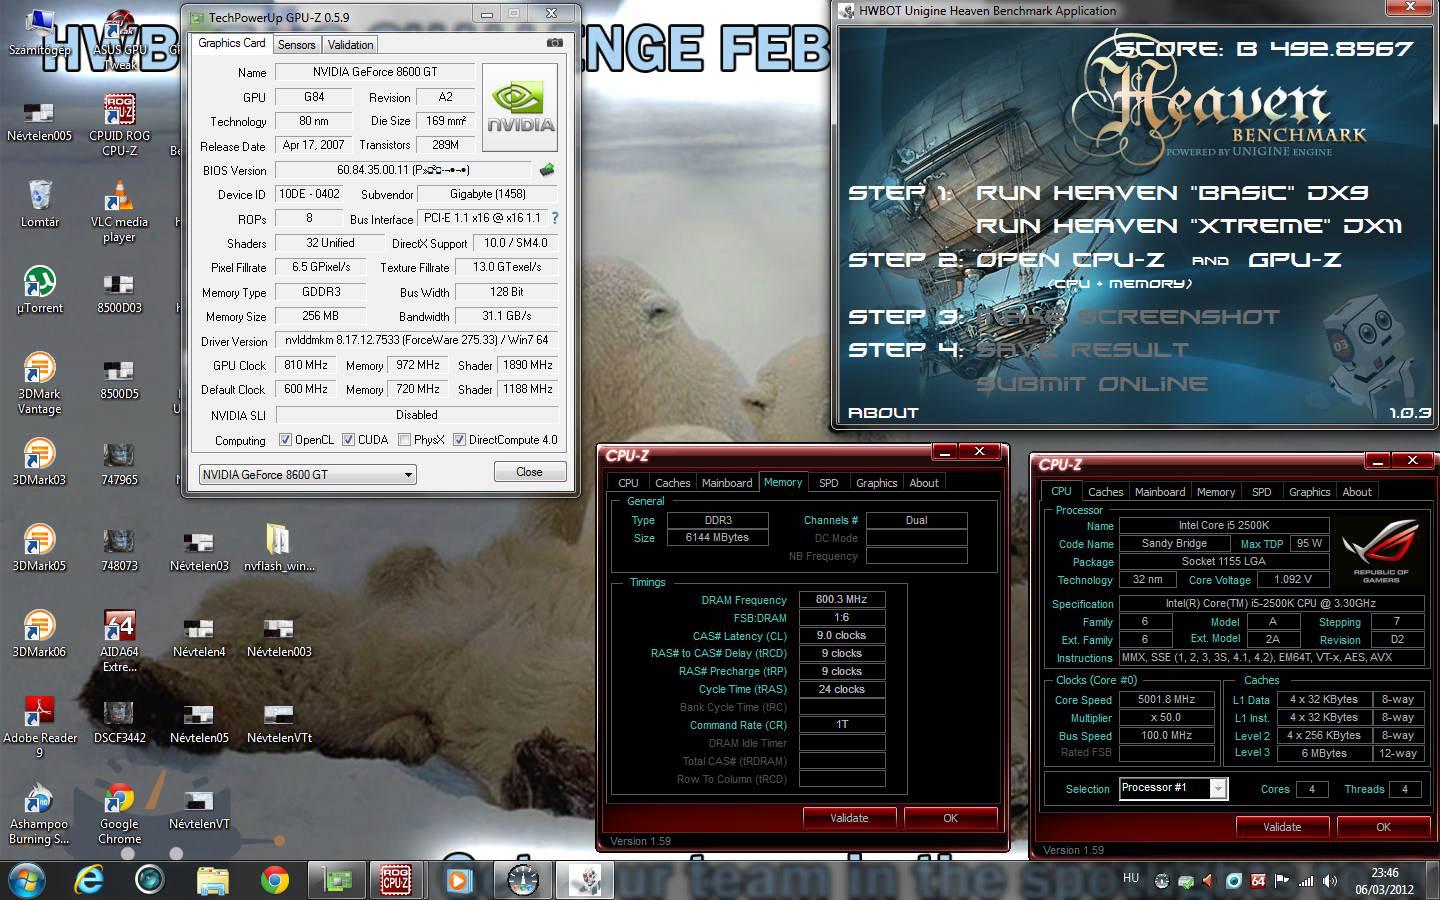
Task: Open the Számítógép computer desktop icon
Action: [40, 32]
